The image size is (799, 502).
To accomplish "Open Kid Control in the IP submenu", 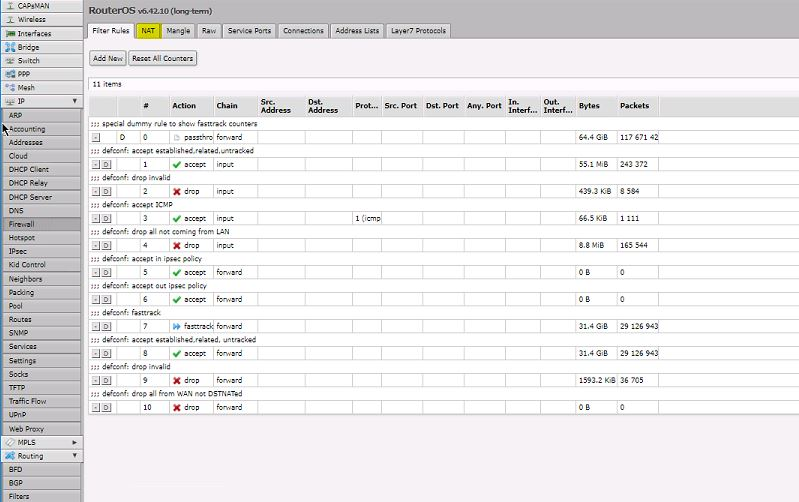I will [x=41, y=265].
